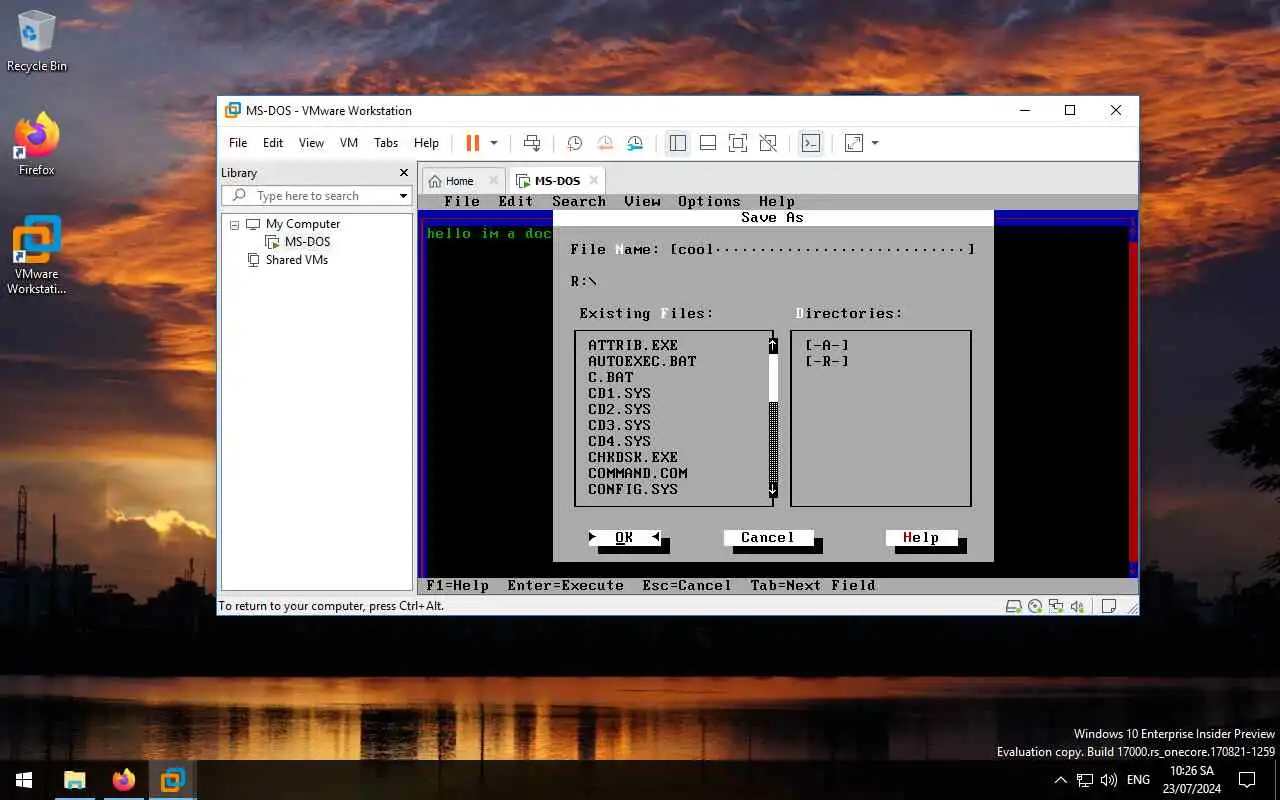Click the Library search field
1280x800 pixels.
318,196
